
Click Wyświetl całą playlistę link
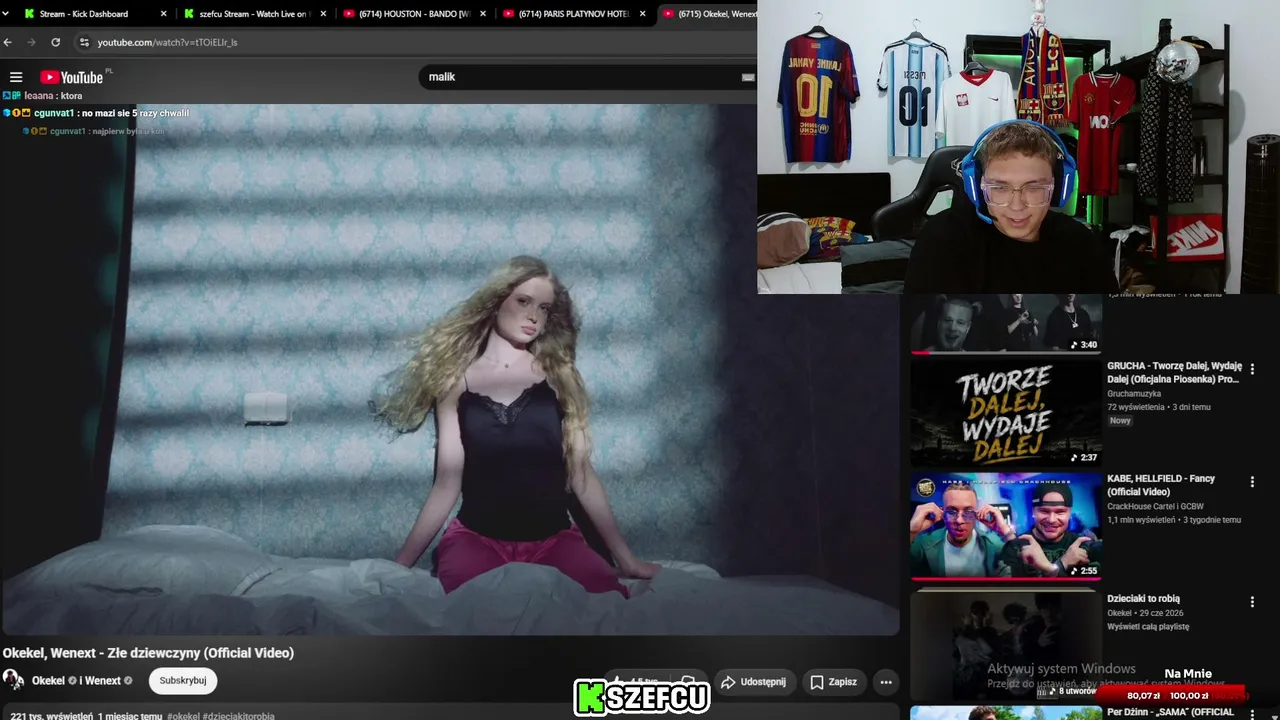(x=1148, y=626)
